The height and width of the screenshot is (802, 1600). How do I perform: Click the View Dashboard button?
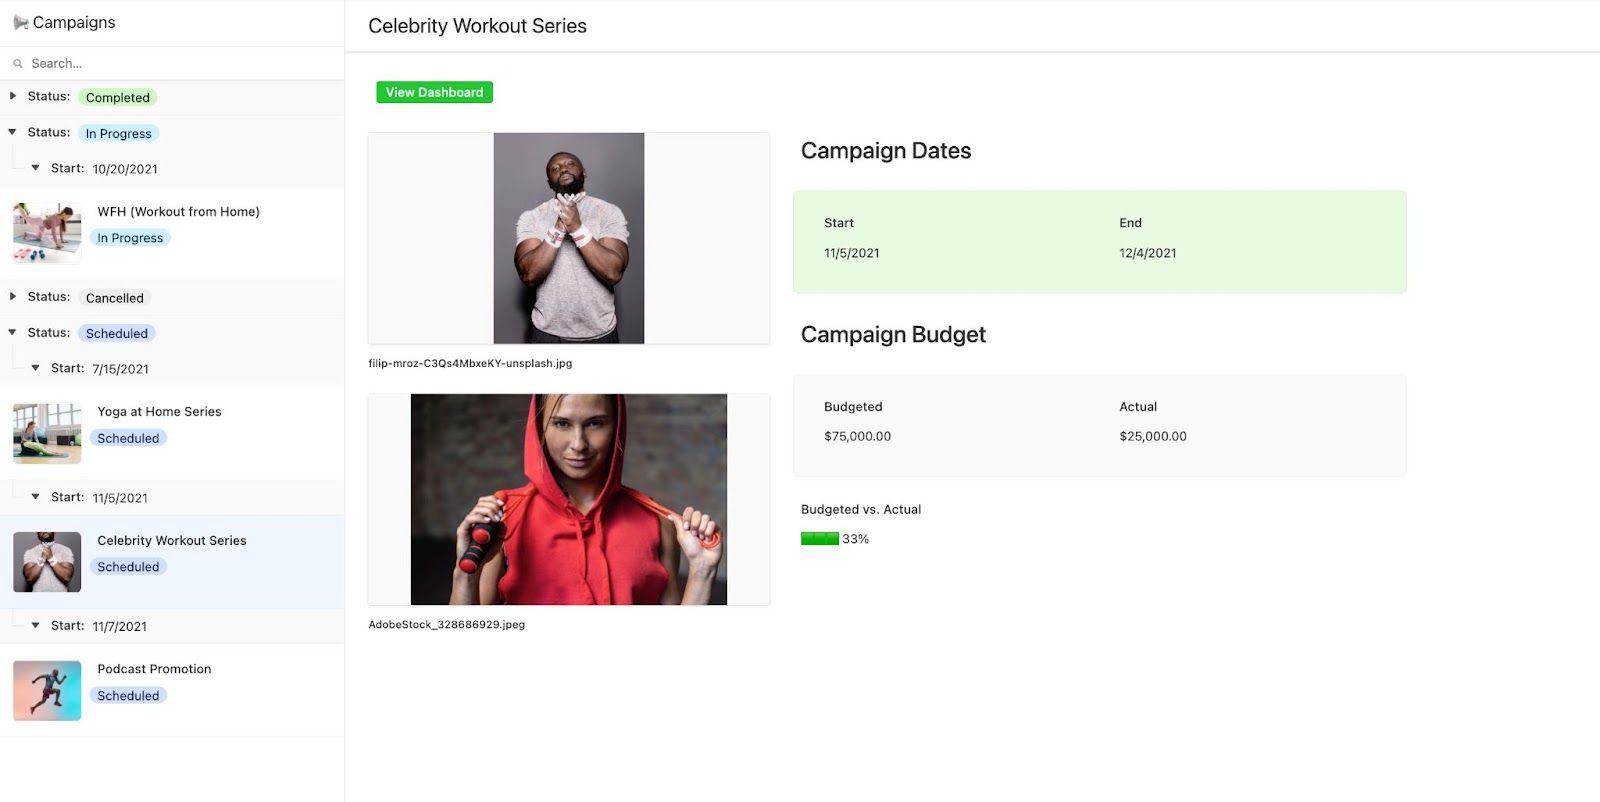[x=434, y=92]
